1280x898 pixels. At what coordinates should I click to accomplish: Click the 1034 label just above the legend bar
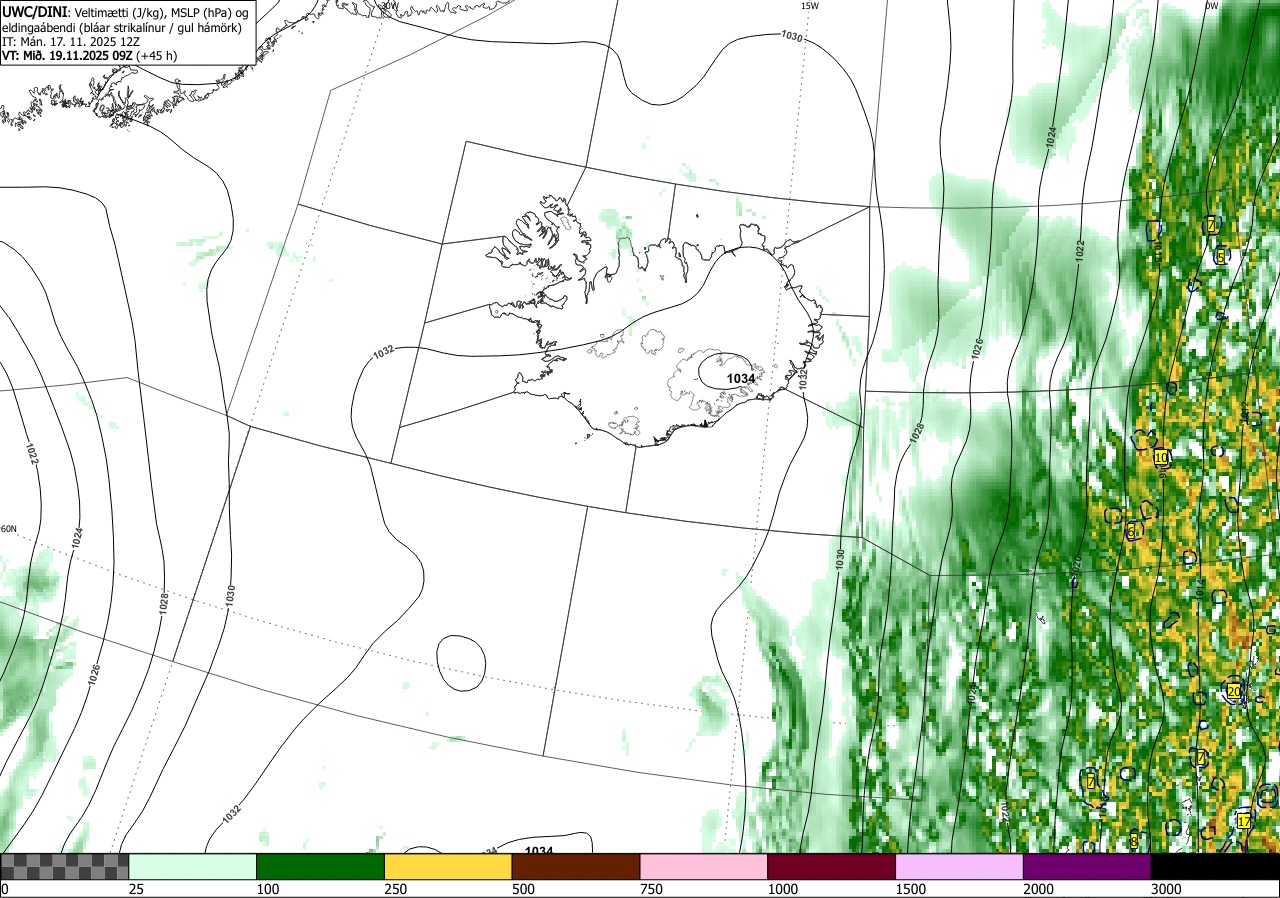tap(539, 851)
